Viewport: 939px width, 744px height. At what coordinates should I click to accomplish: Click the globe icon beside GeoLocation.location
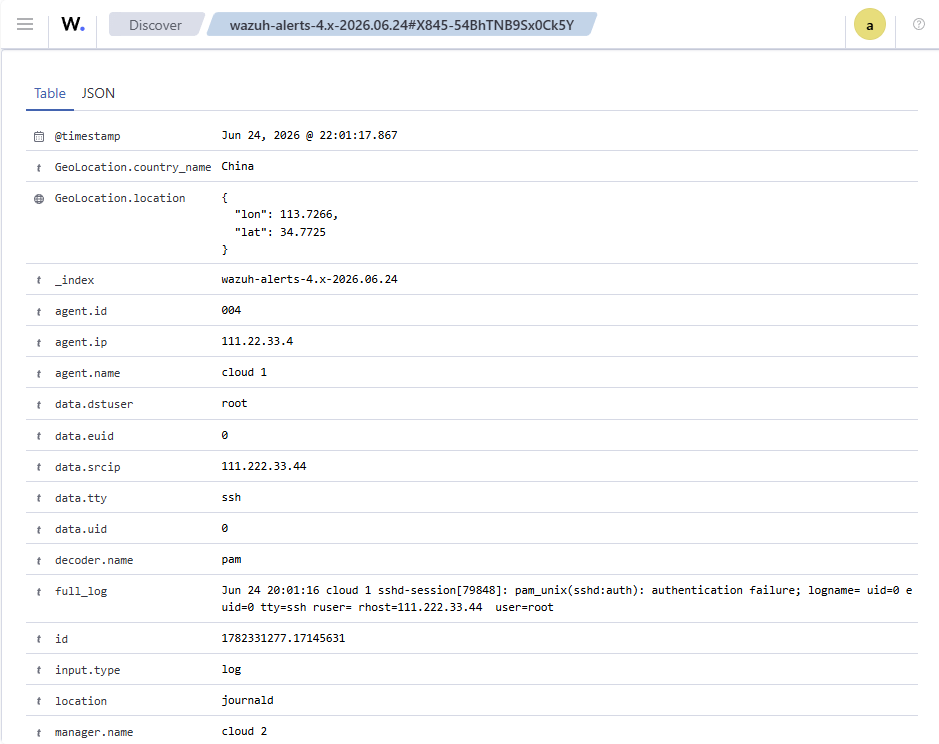click(39, 199)
